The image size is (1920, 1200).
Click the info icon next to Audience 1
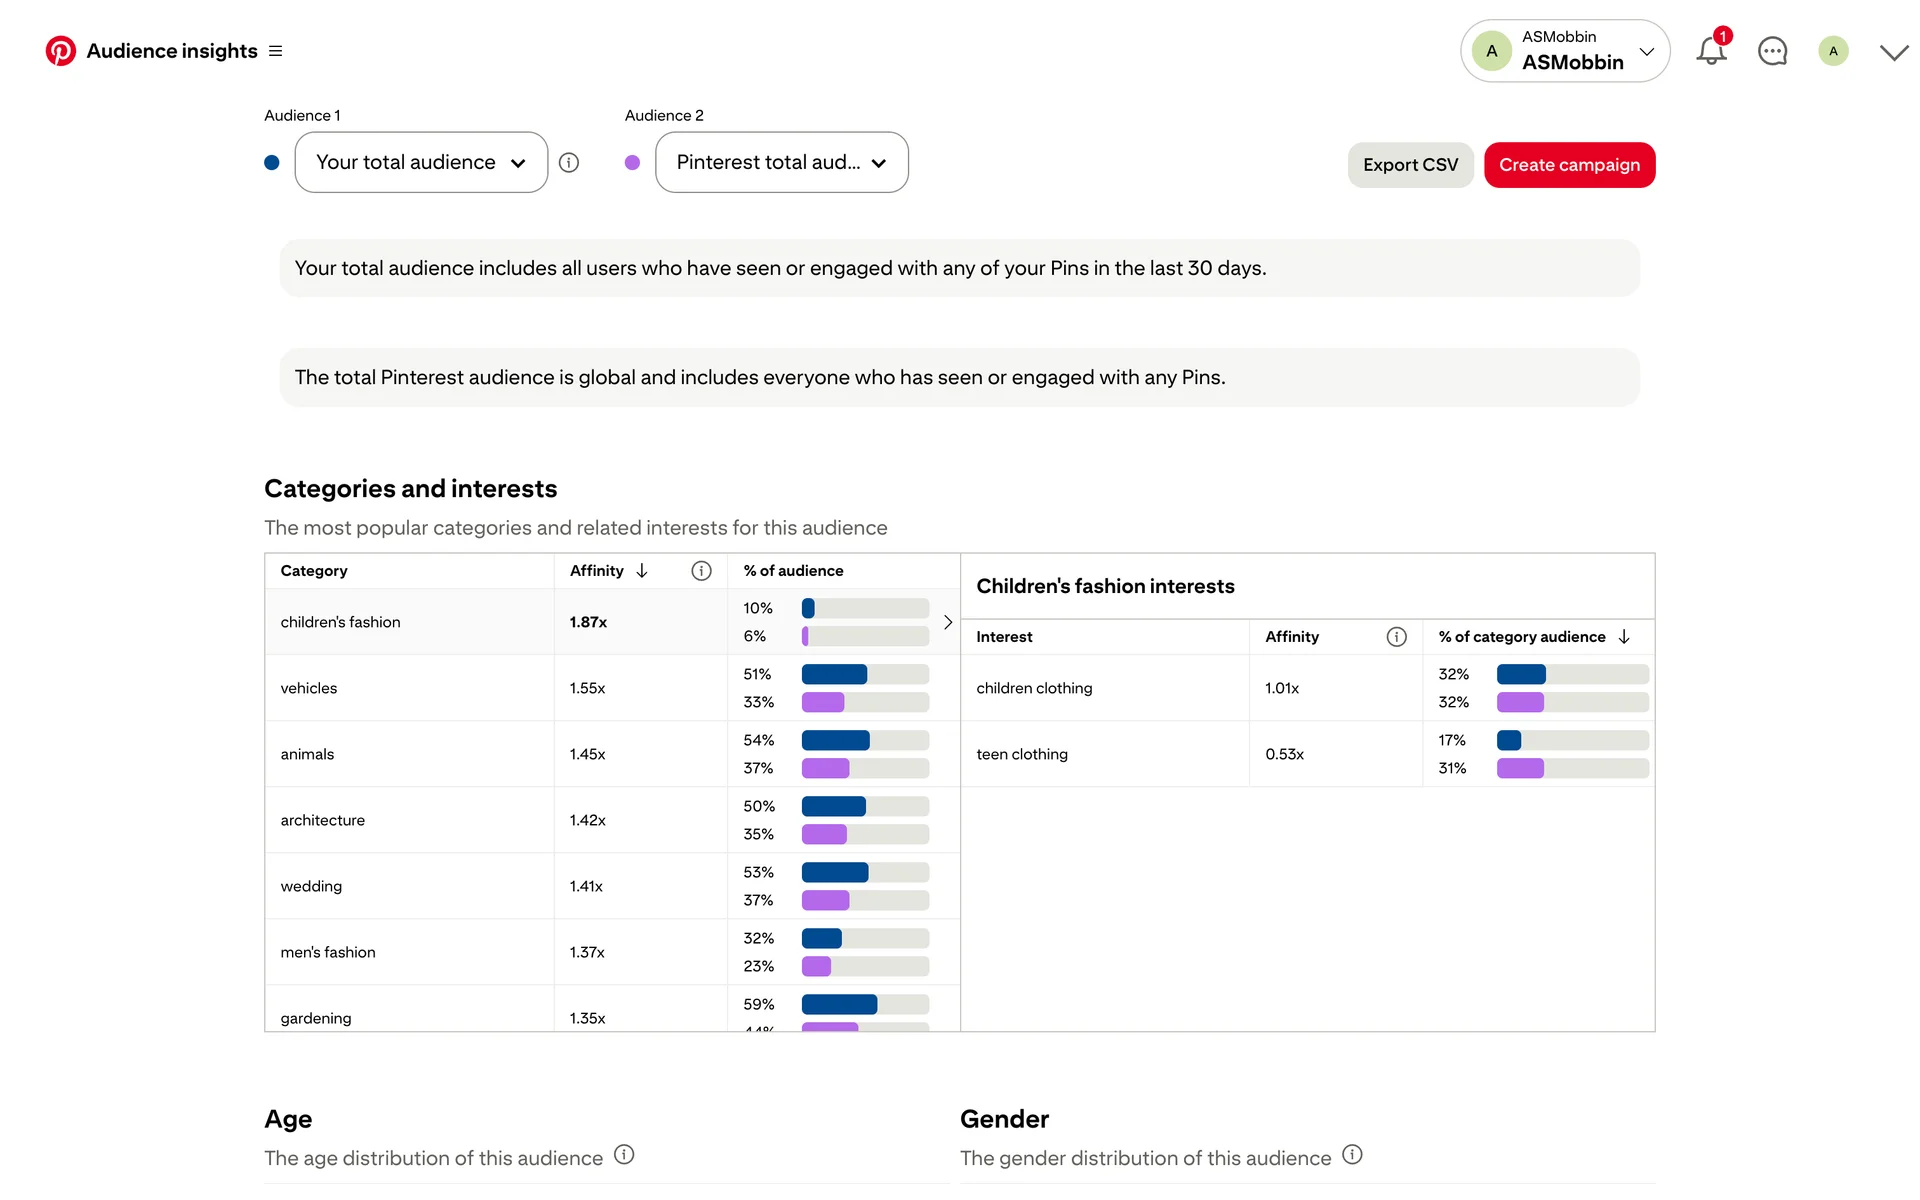(569, 163)
